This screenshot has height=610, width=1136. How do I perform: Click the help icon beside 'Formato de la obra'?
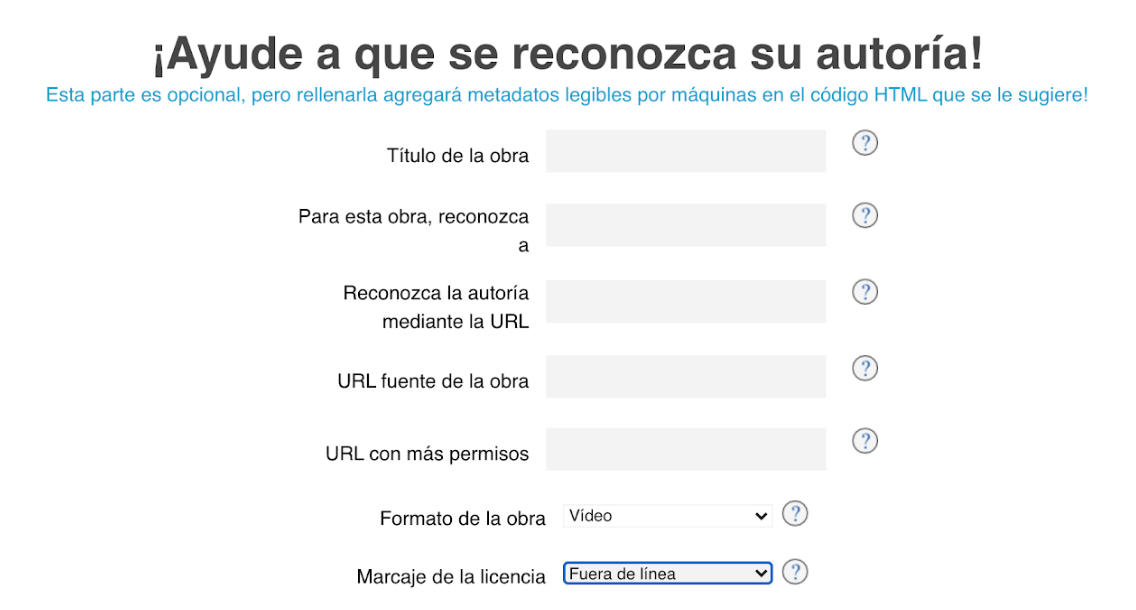(x=795, y=514)
